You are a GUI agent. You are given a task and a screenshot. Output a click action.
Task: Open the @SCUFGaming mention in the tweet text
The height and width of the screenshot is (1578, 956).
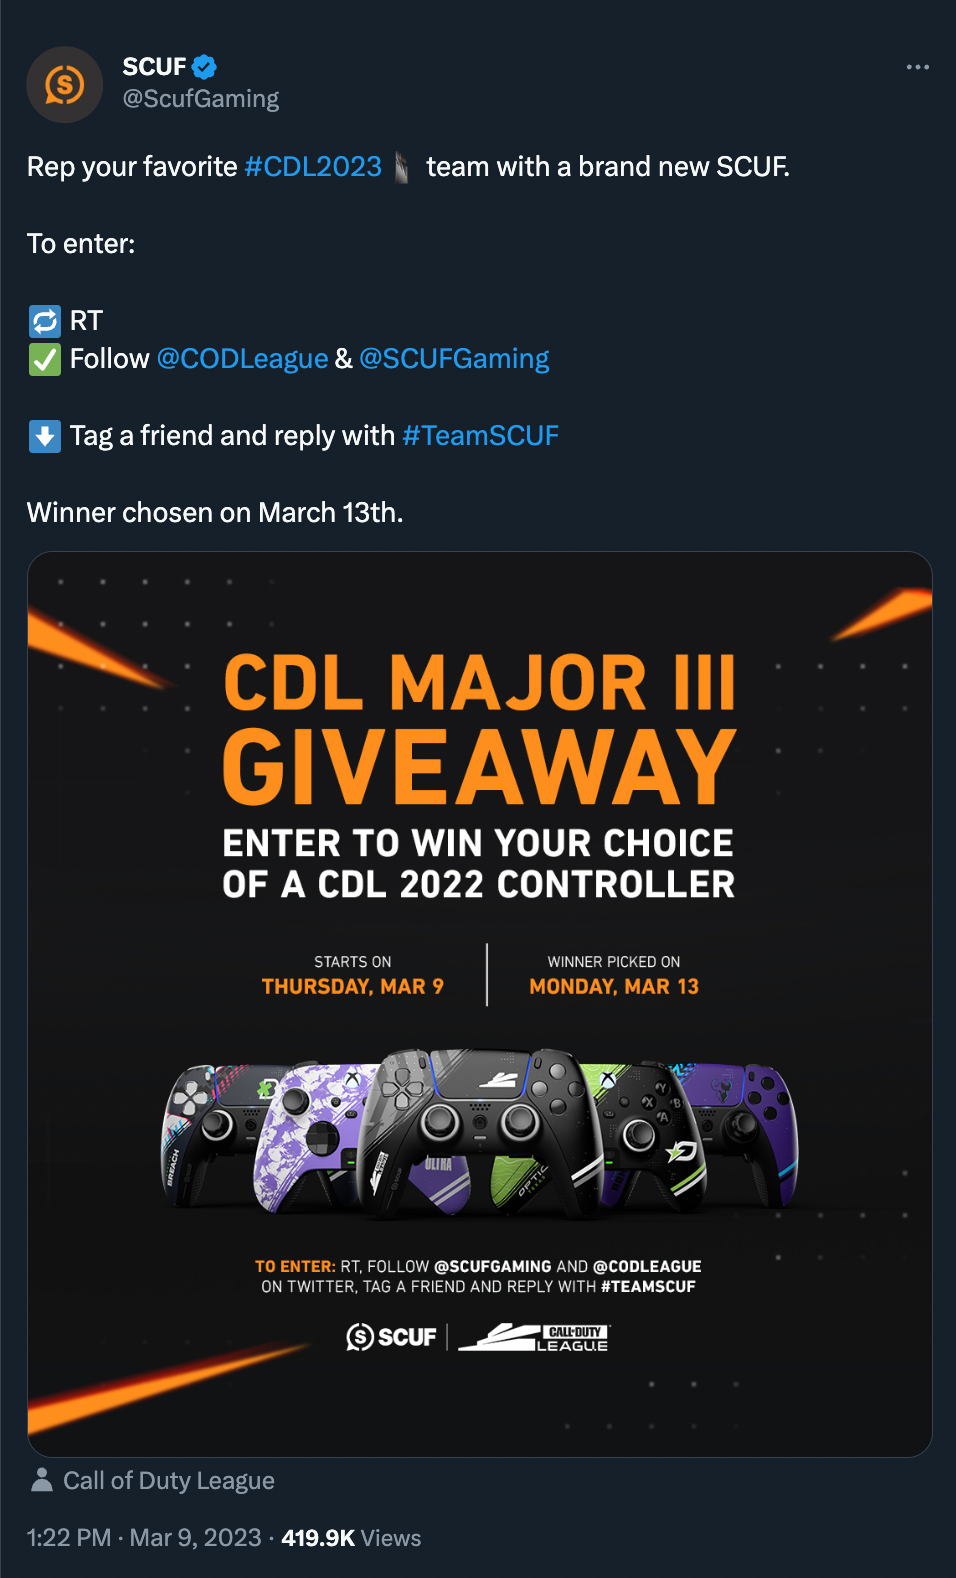coord(454,359)
